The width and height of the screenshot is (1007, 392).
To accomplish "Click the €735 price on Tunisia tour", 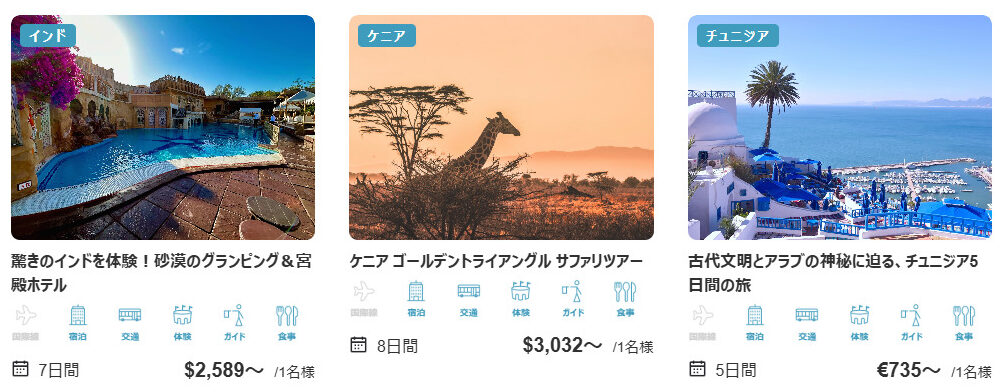I will tap(908, 370).
